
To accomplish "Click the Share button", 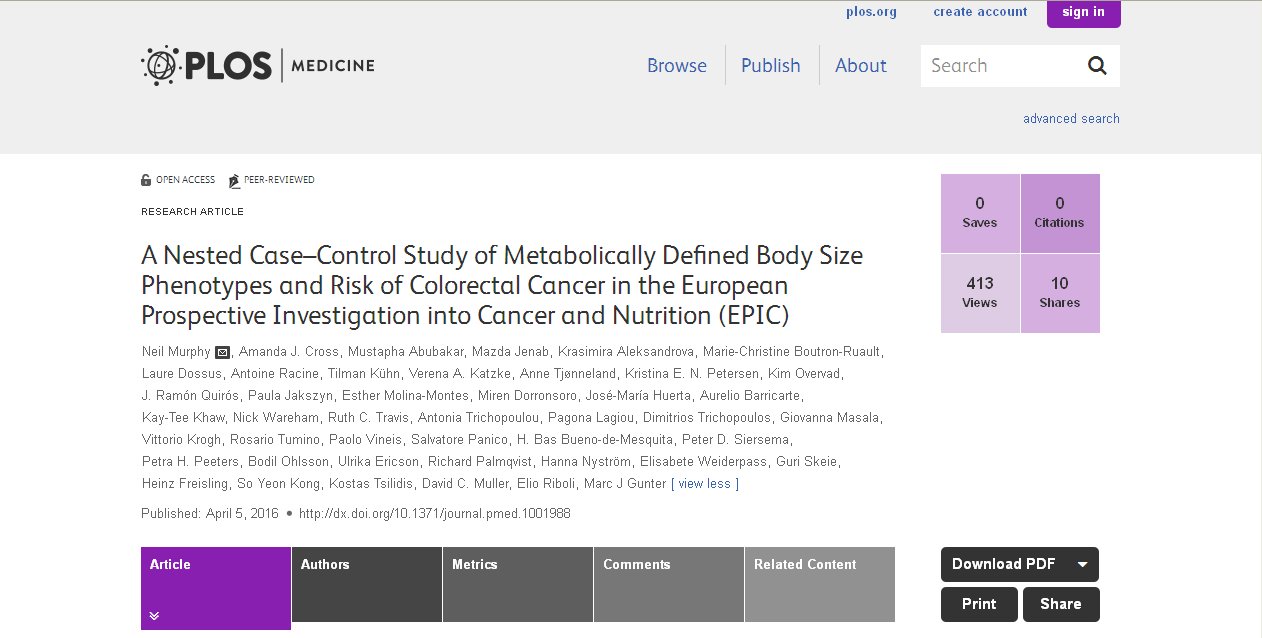I will click(x=1060, y=604).
